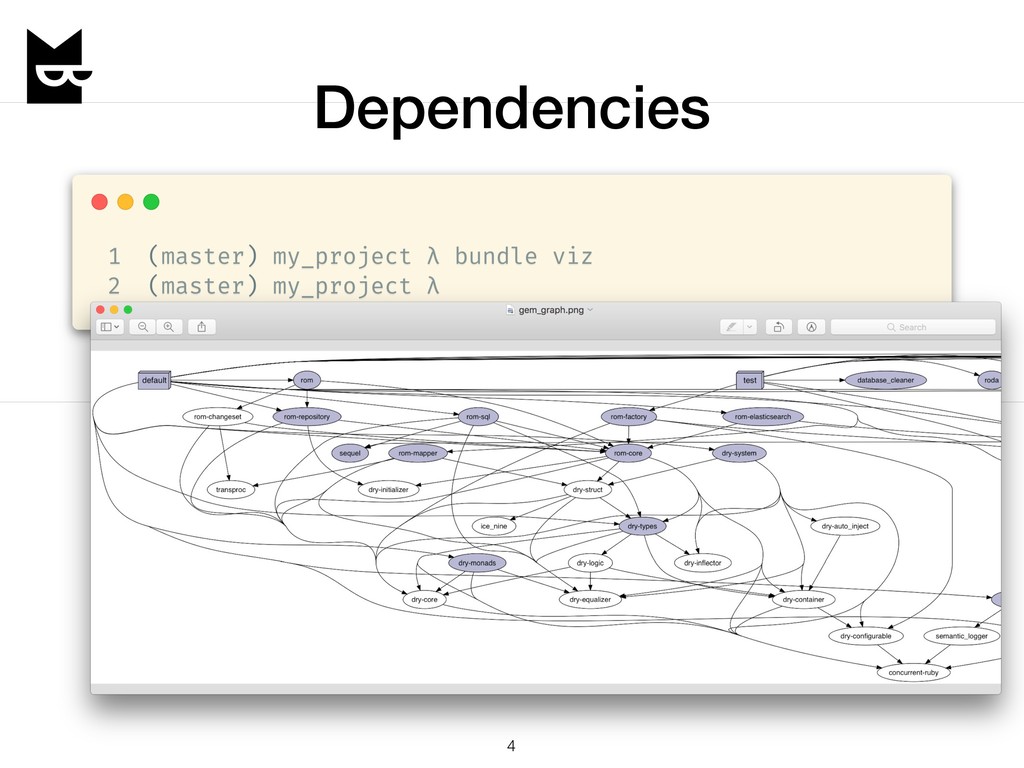Select the 'sequel' node
Image resolution: width=1024 pixels, height=768 pixels.
350,453
